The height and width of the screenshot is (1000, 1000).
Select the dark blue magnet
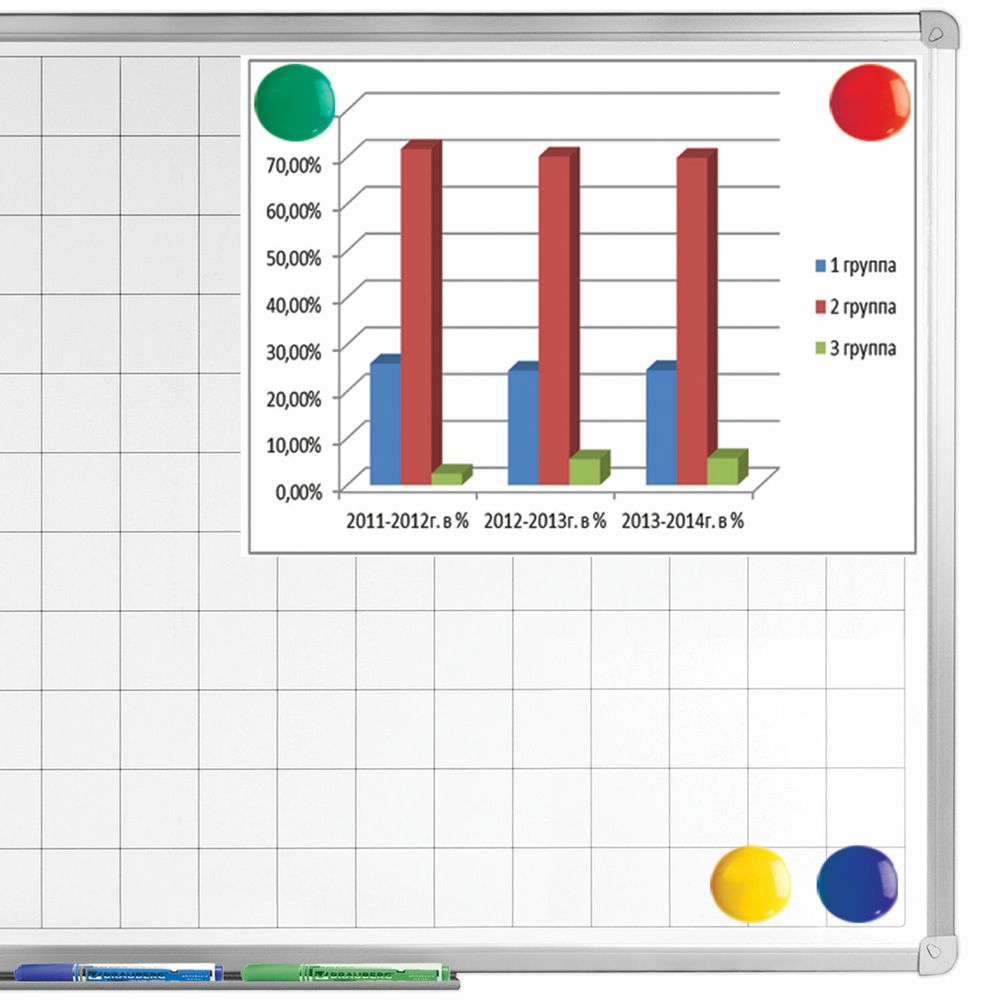(x=857, y=884)
